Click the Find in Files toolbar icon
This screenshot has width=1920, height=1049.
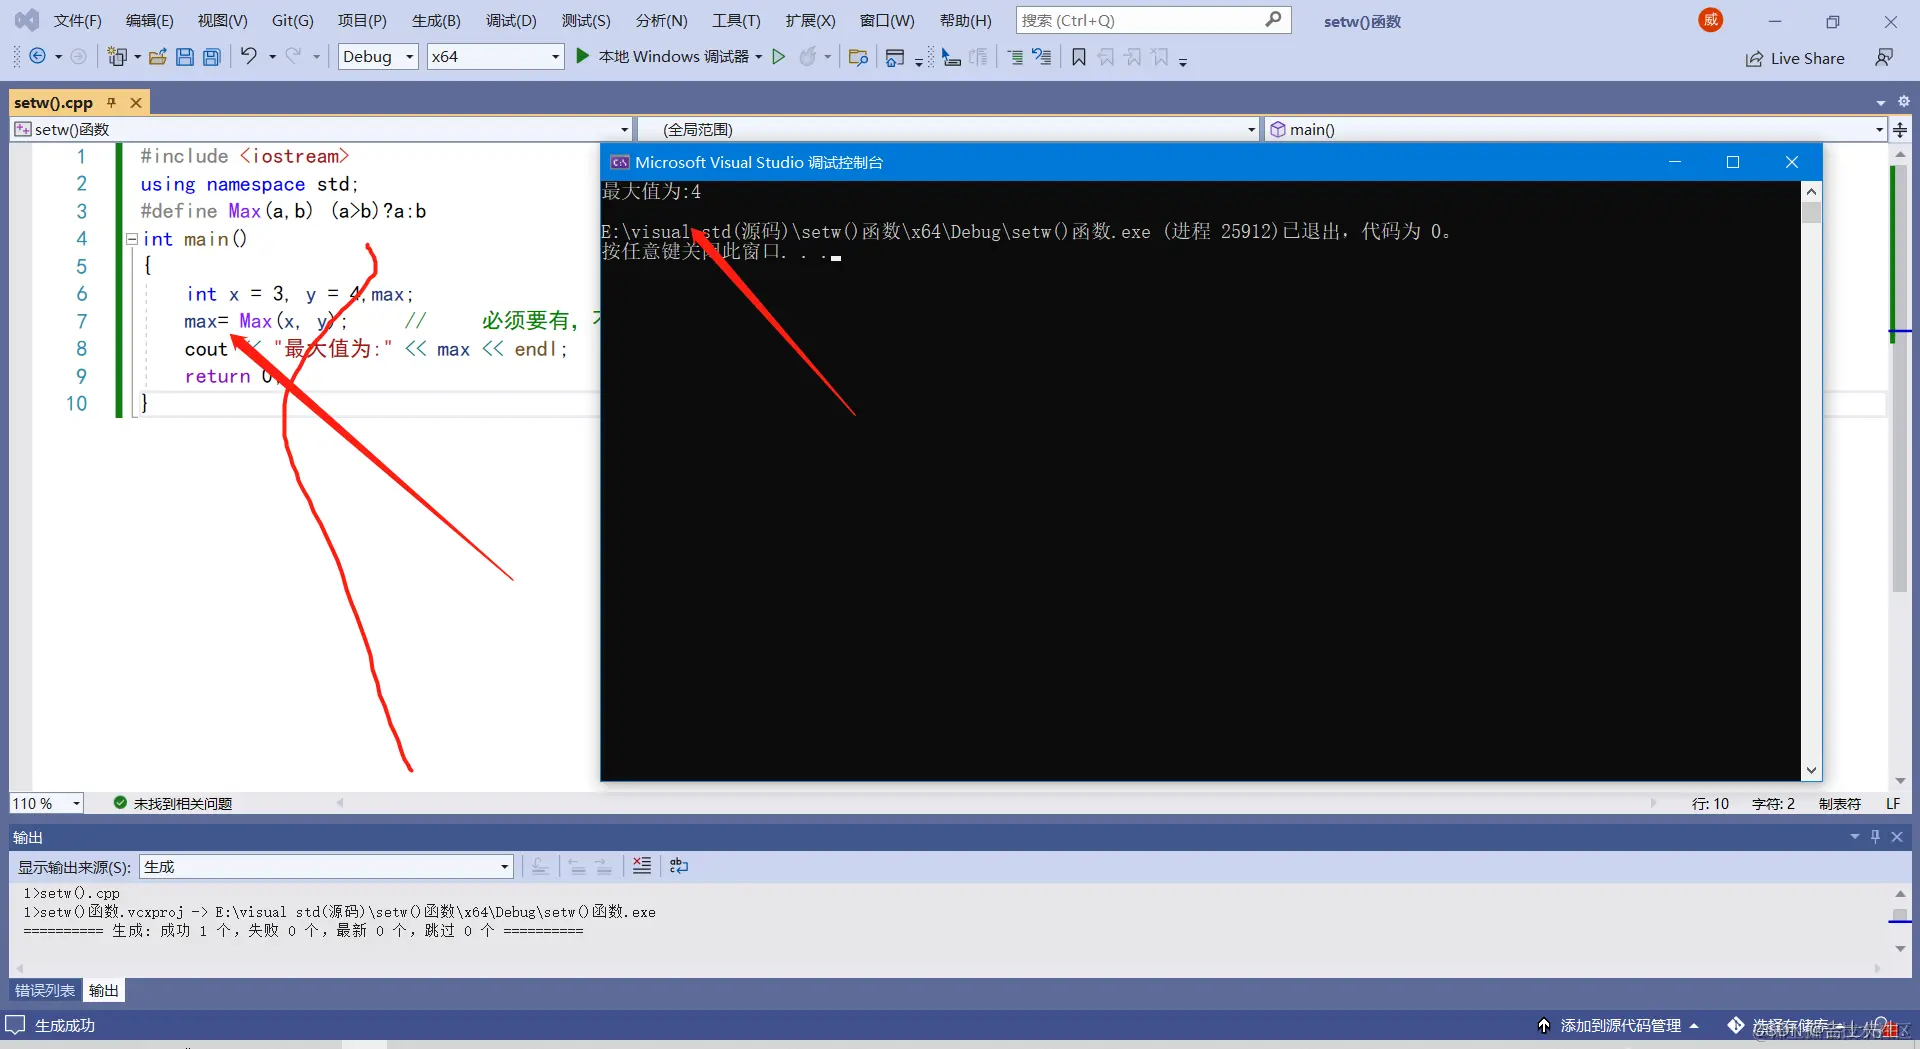pyautogui.click(x=858, y=57)
